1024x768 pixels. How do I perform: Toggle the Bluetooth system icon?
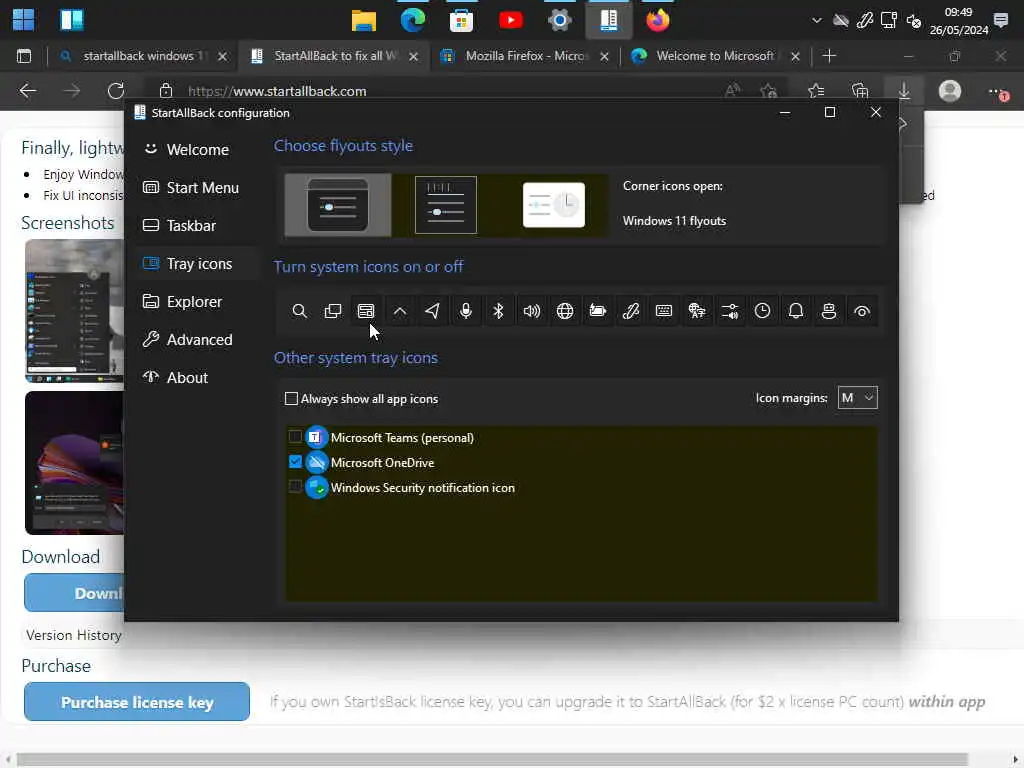point(498,311)
